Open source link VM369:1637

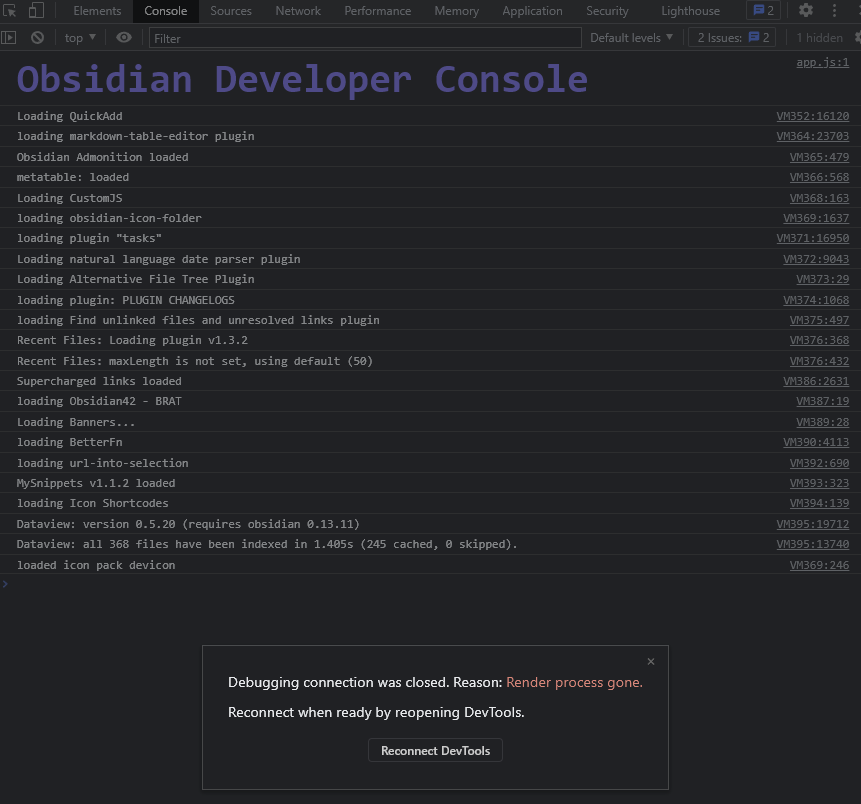[x=816, y=218]
